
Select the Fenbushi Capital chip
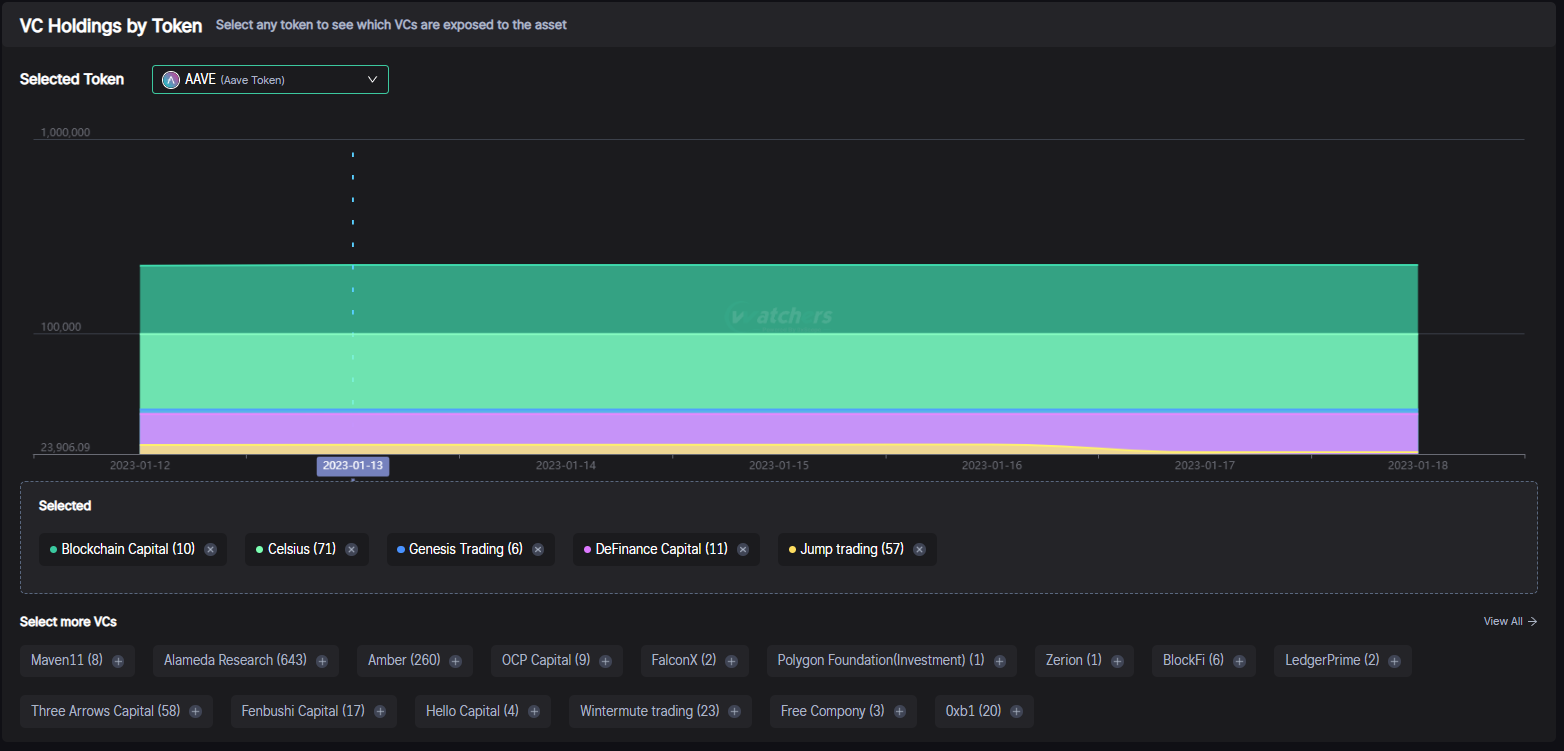(302, 712)
